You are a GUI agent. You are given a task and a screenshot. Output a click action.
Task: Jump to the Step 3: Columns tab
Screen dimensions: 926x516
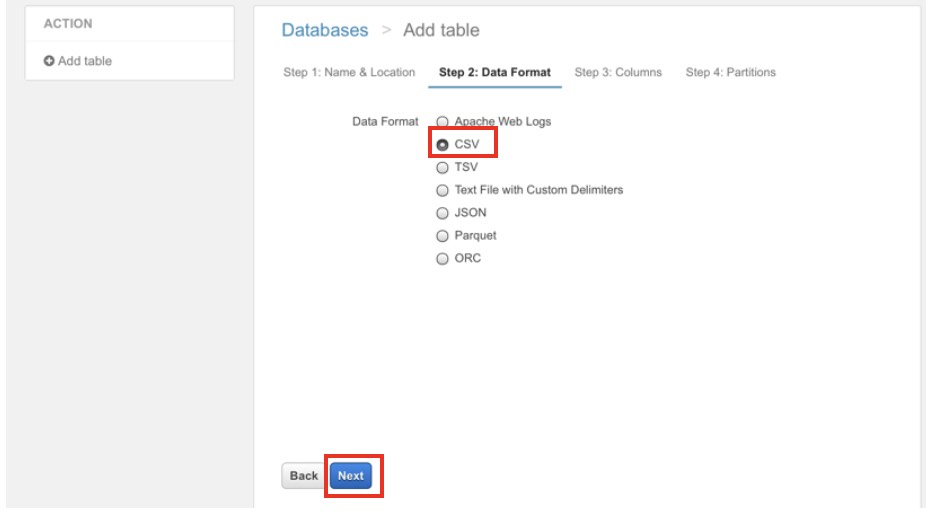point(618,73)
